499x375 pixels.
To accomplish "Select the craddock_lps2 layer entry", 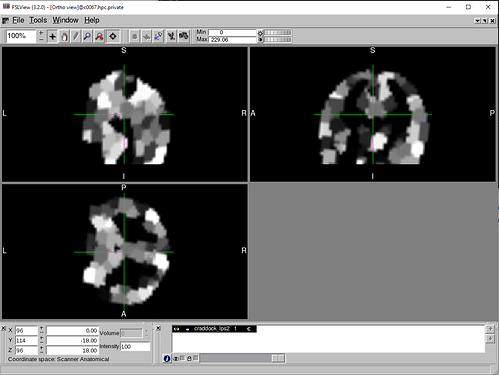I will 214,329.
